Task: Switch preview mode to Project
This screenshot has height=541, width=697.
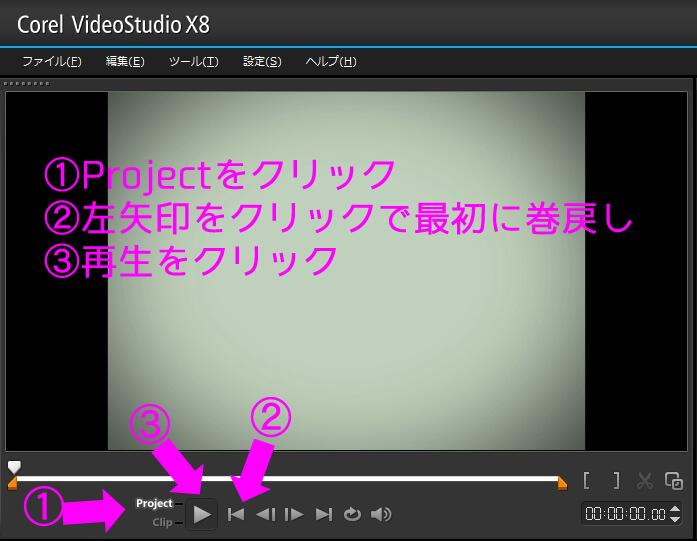Action: [154, 503]
